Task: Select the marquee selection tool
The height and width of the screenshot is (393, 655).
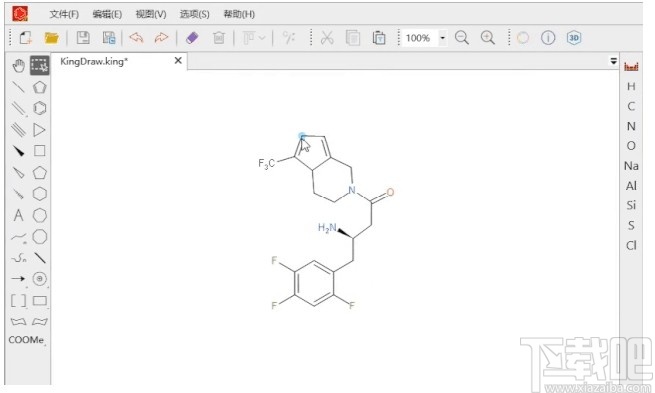Action: pos(40,66)
